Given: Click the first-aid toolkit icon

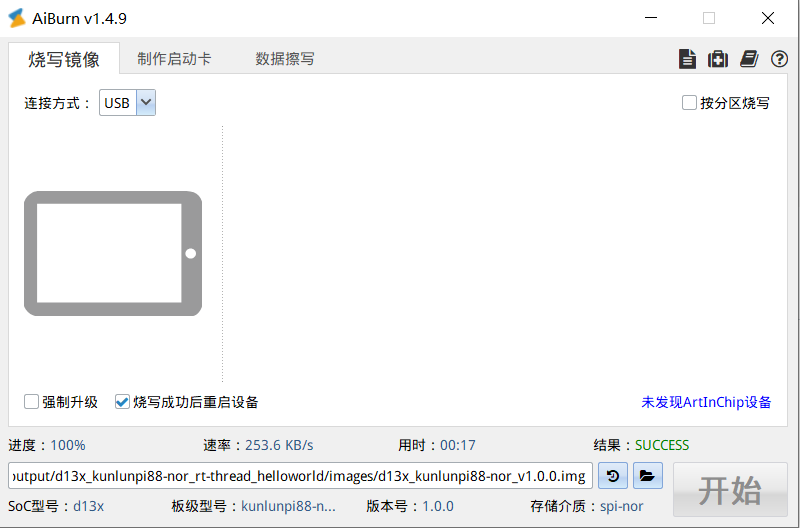Looking at the screenshot, I should coord(718,59).
